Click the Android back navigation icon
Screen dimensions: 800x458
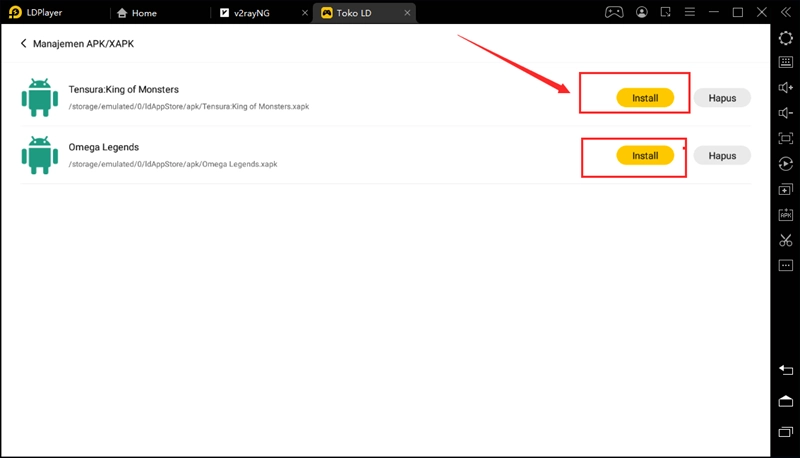click(x=786, y=370)
